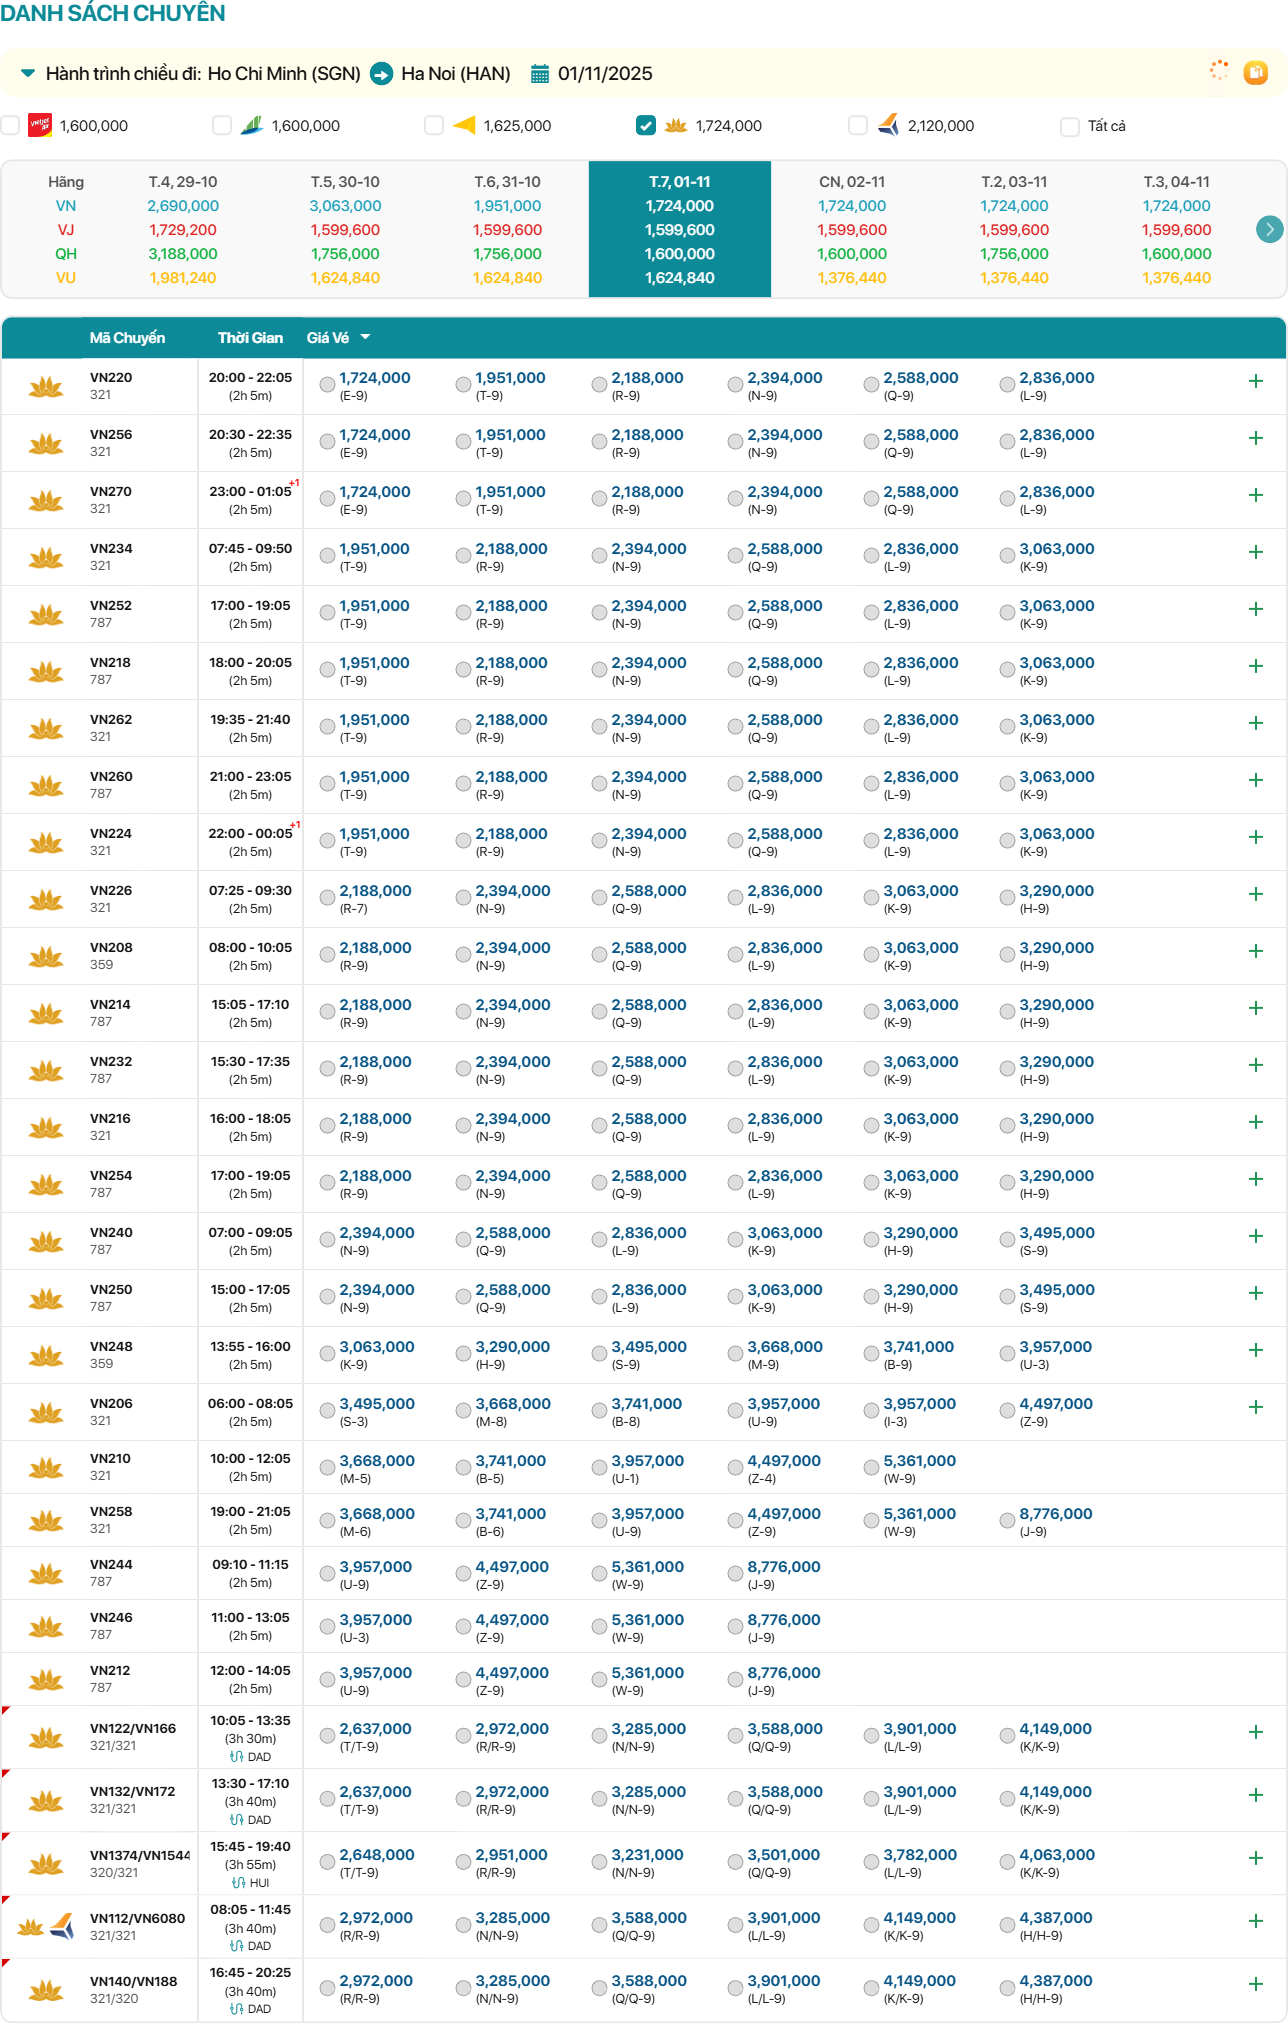Image resolution: width=1288 pixels, height=2040 pixels.
Task: Click green plus icon for flight VN220
Action: (x=1256, y=381)
